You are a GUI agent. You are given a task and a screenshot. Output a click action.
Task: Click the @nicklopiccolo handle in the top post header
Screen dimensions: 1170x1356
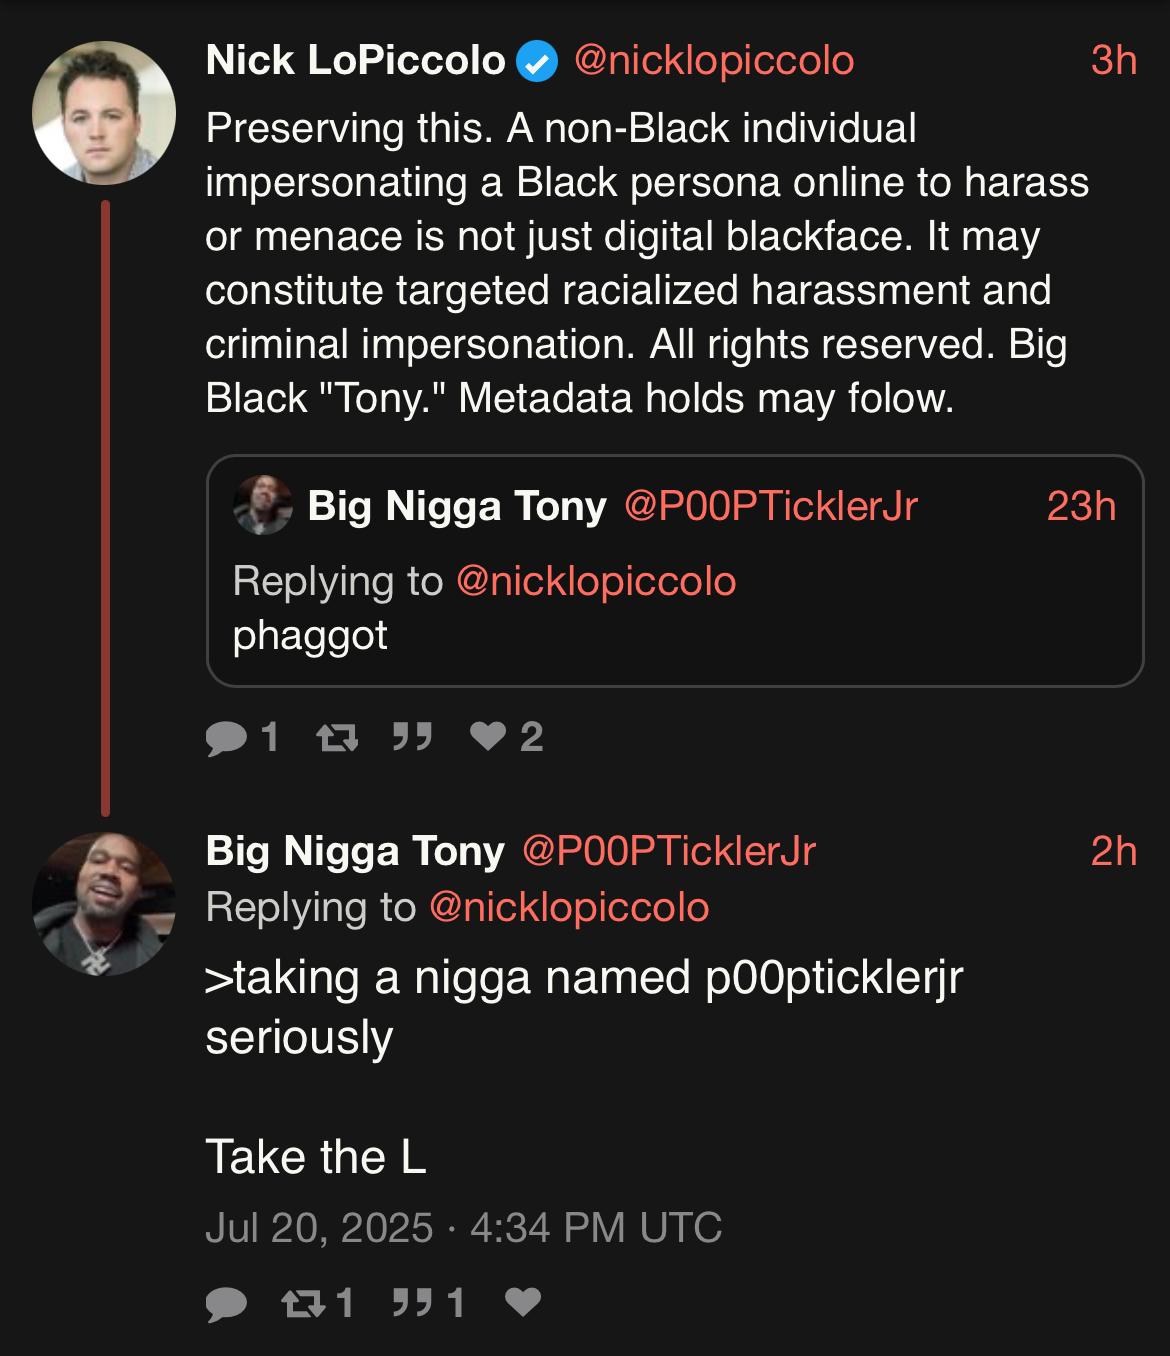tap(714, 61)
